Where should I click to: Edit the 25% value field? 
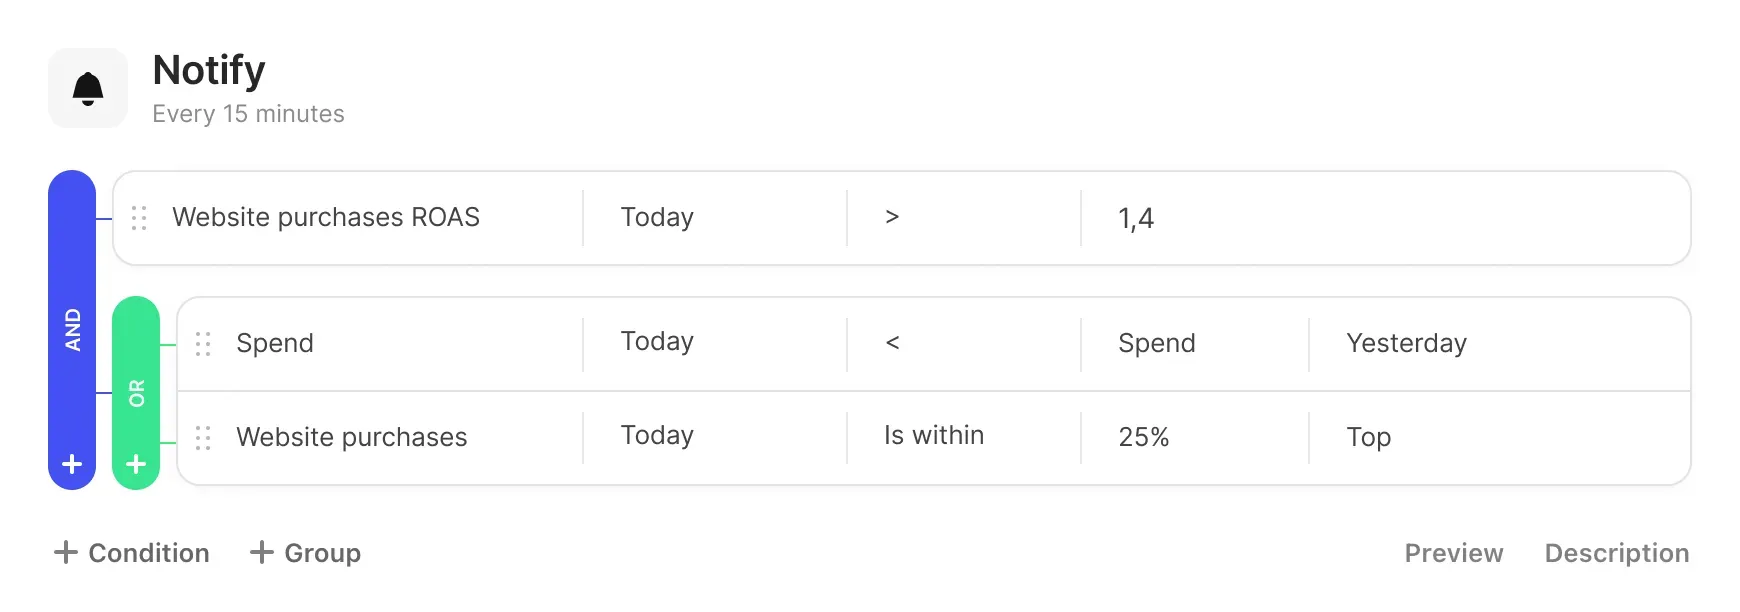tap(1144, 437)
